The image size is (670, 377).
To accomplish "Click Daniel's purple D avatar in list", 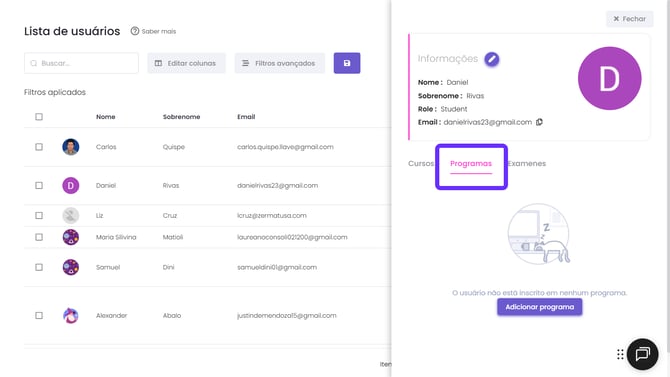I will point(71,186).
